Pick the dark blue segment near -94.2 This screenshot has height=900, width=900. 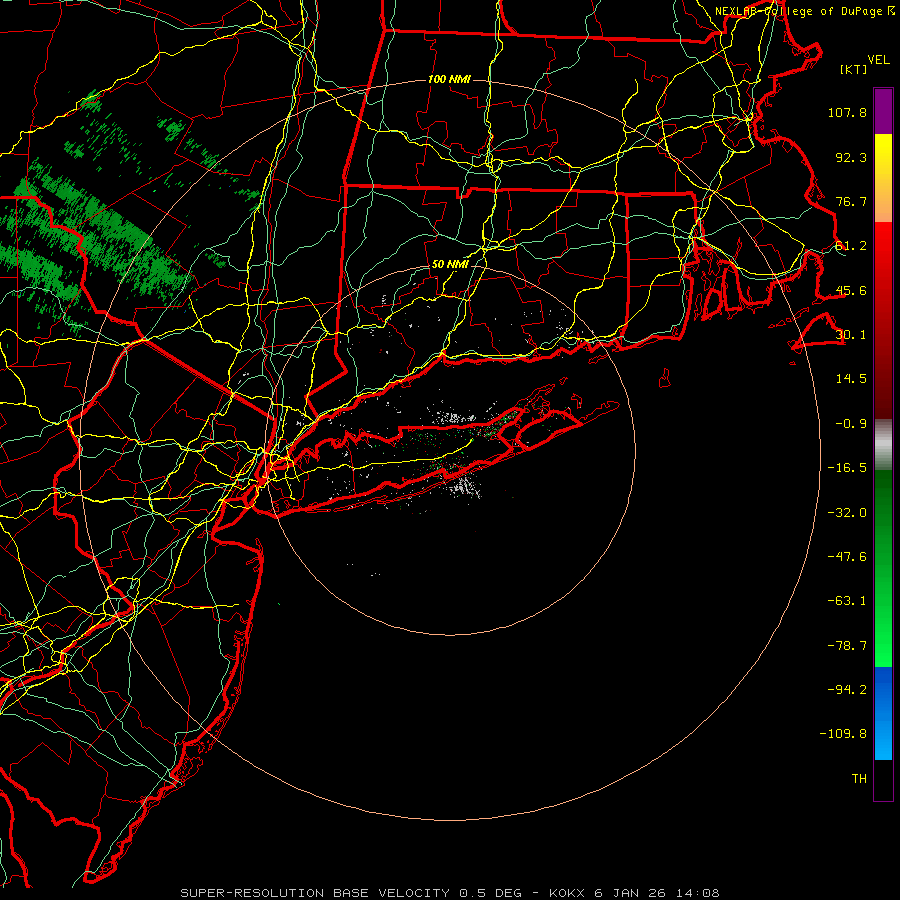(883, 686)
